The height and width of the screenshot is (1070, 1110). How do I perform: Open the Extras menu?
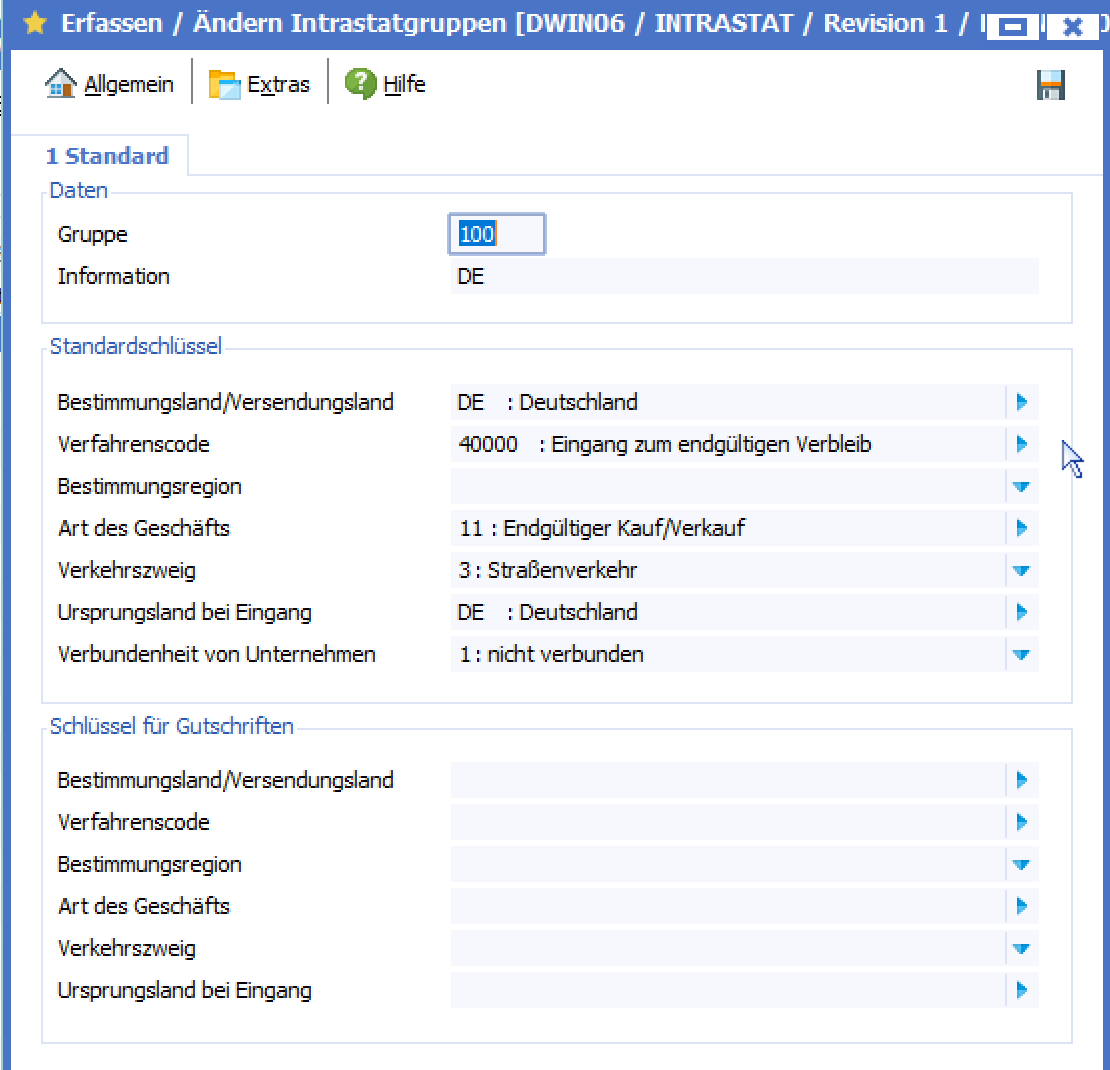tap(259, 84)
